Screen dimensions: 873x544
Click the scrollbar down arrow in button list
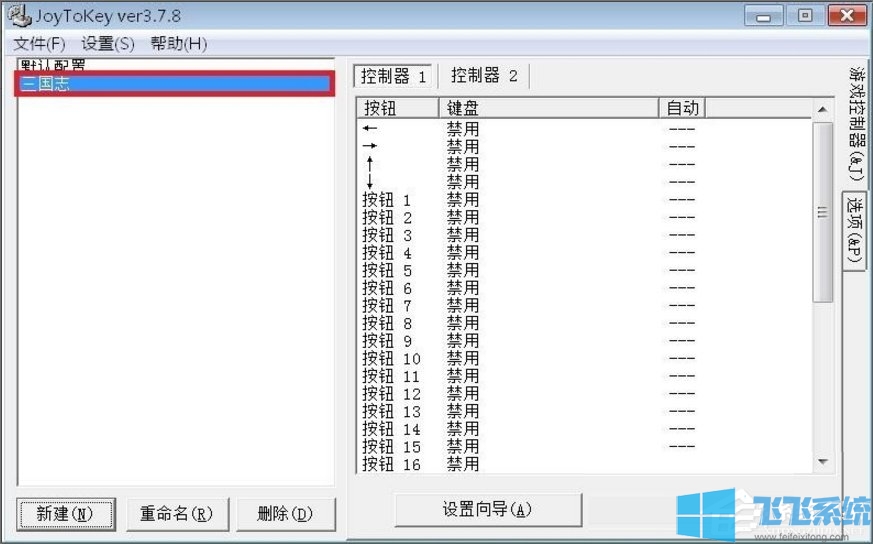tap(823, 462)
